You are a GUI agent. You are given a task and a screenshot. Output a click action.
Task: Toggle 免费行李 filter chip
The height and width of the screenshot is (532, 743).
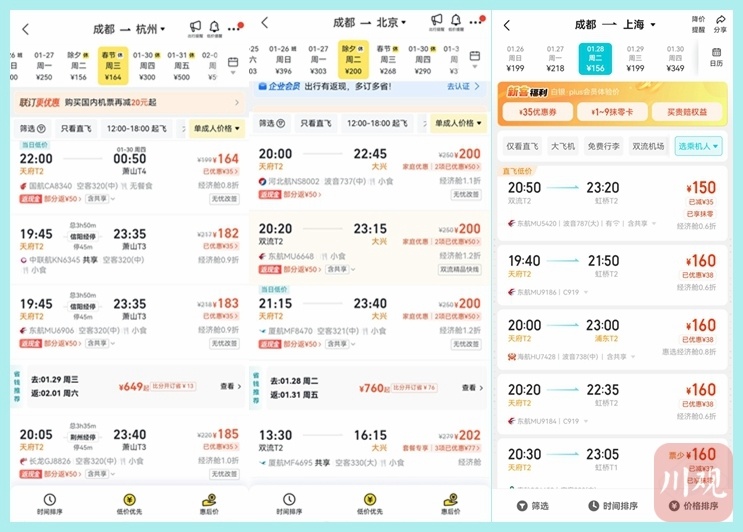click(x=609, y=146)
